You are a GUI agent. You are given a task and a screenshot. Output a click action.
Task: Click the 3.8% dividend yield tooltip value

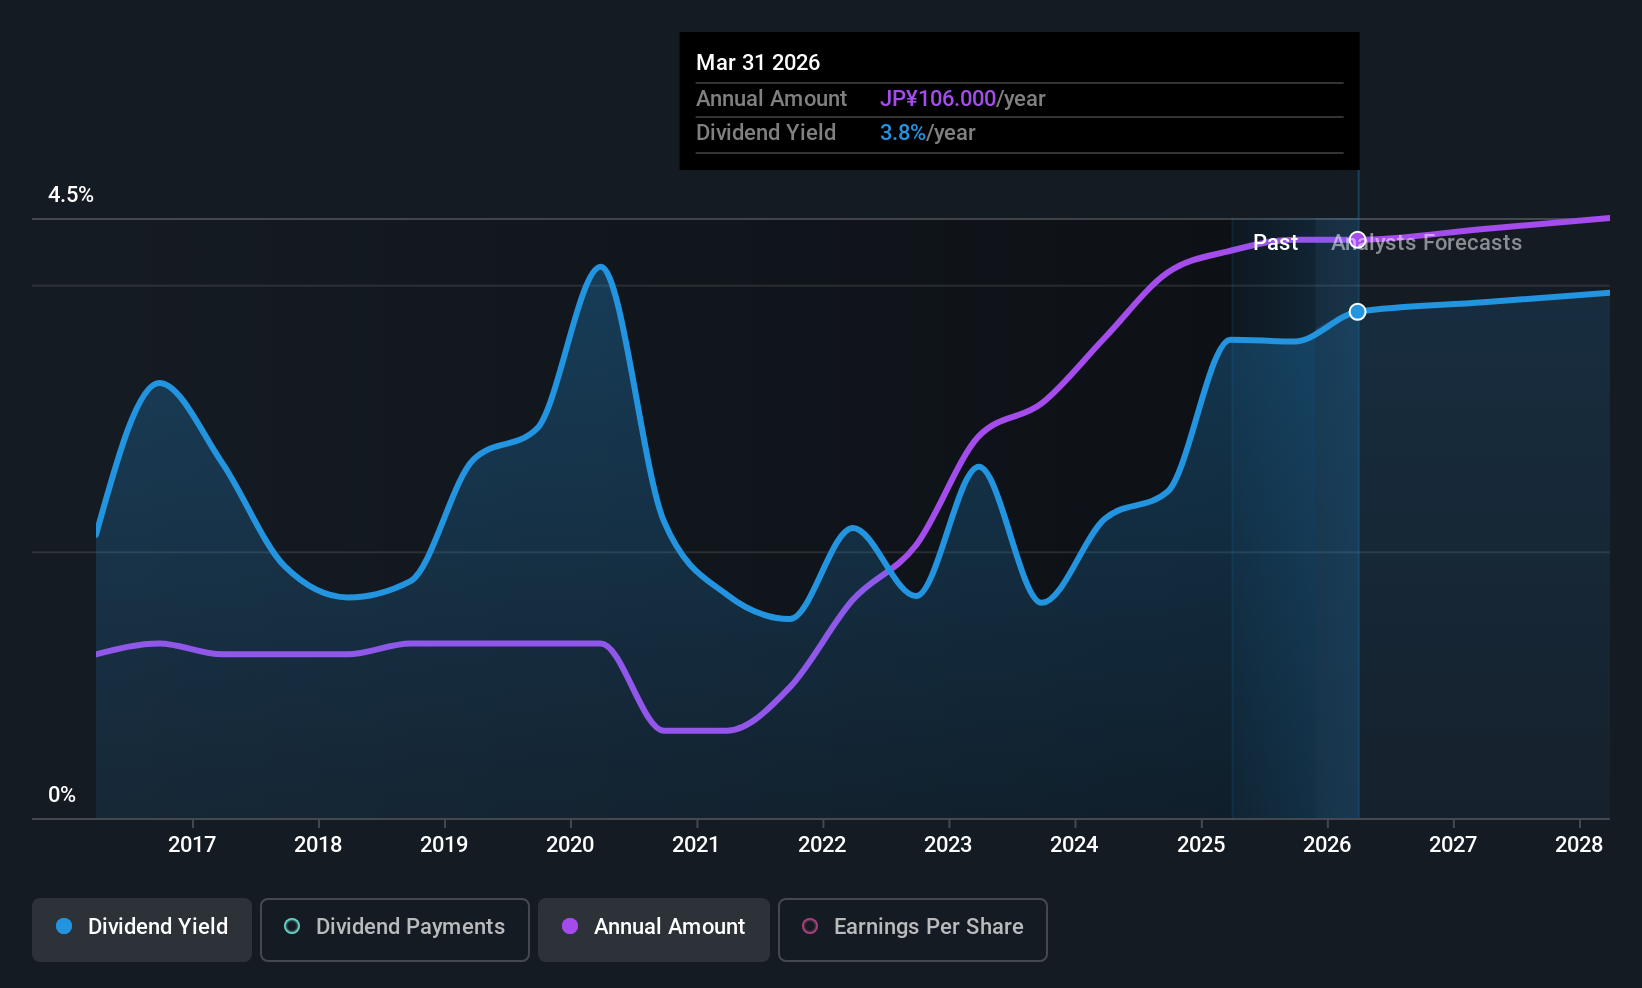pos(903,133)
